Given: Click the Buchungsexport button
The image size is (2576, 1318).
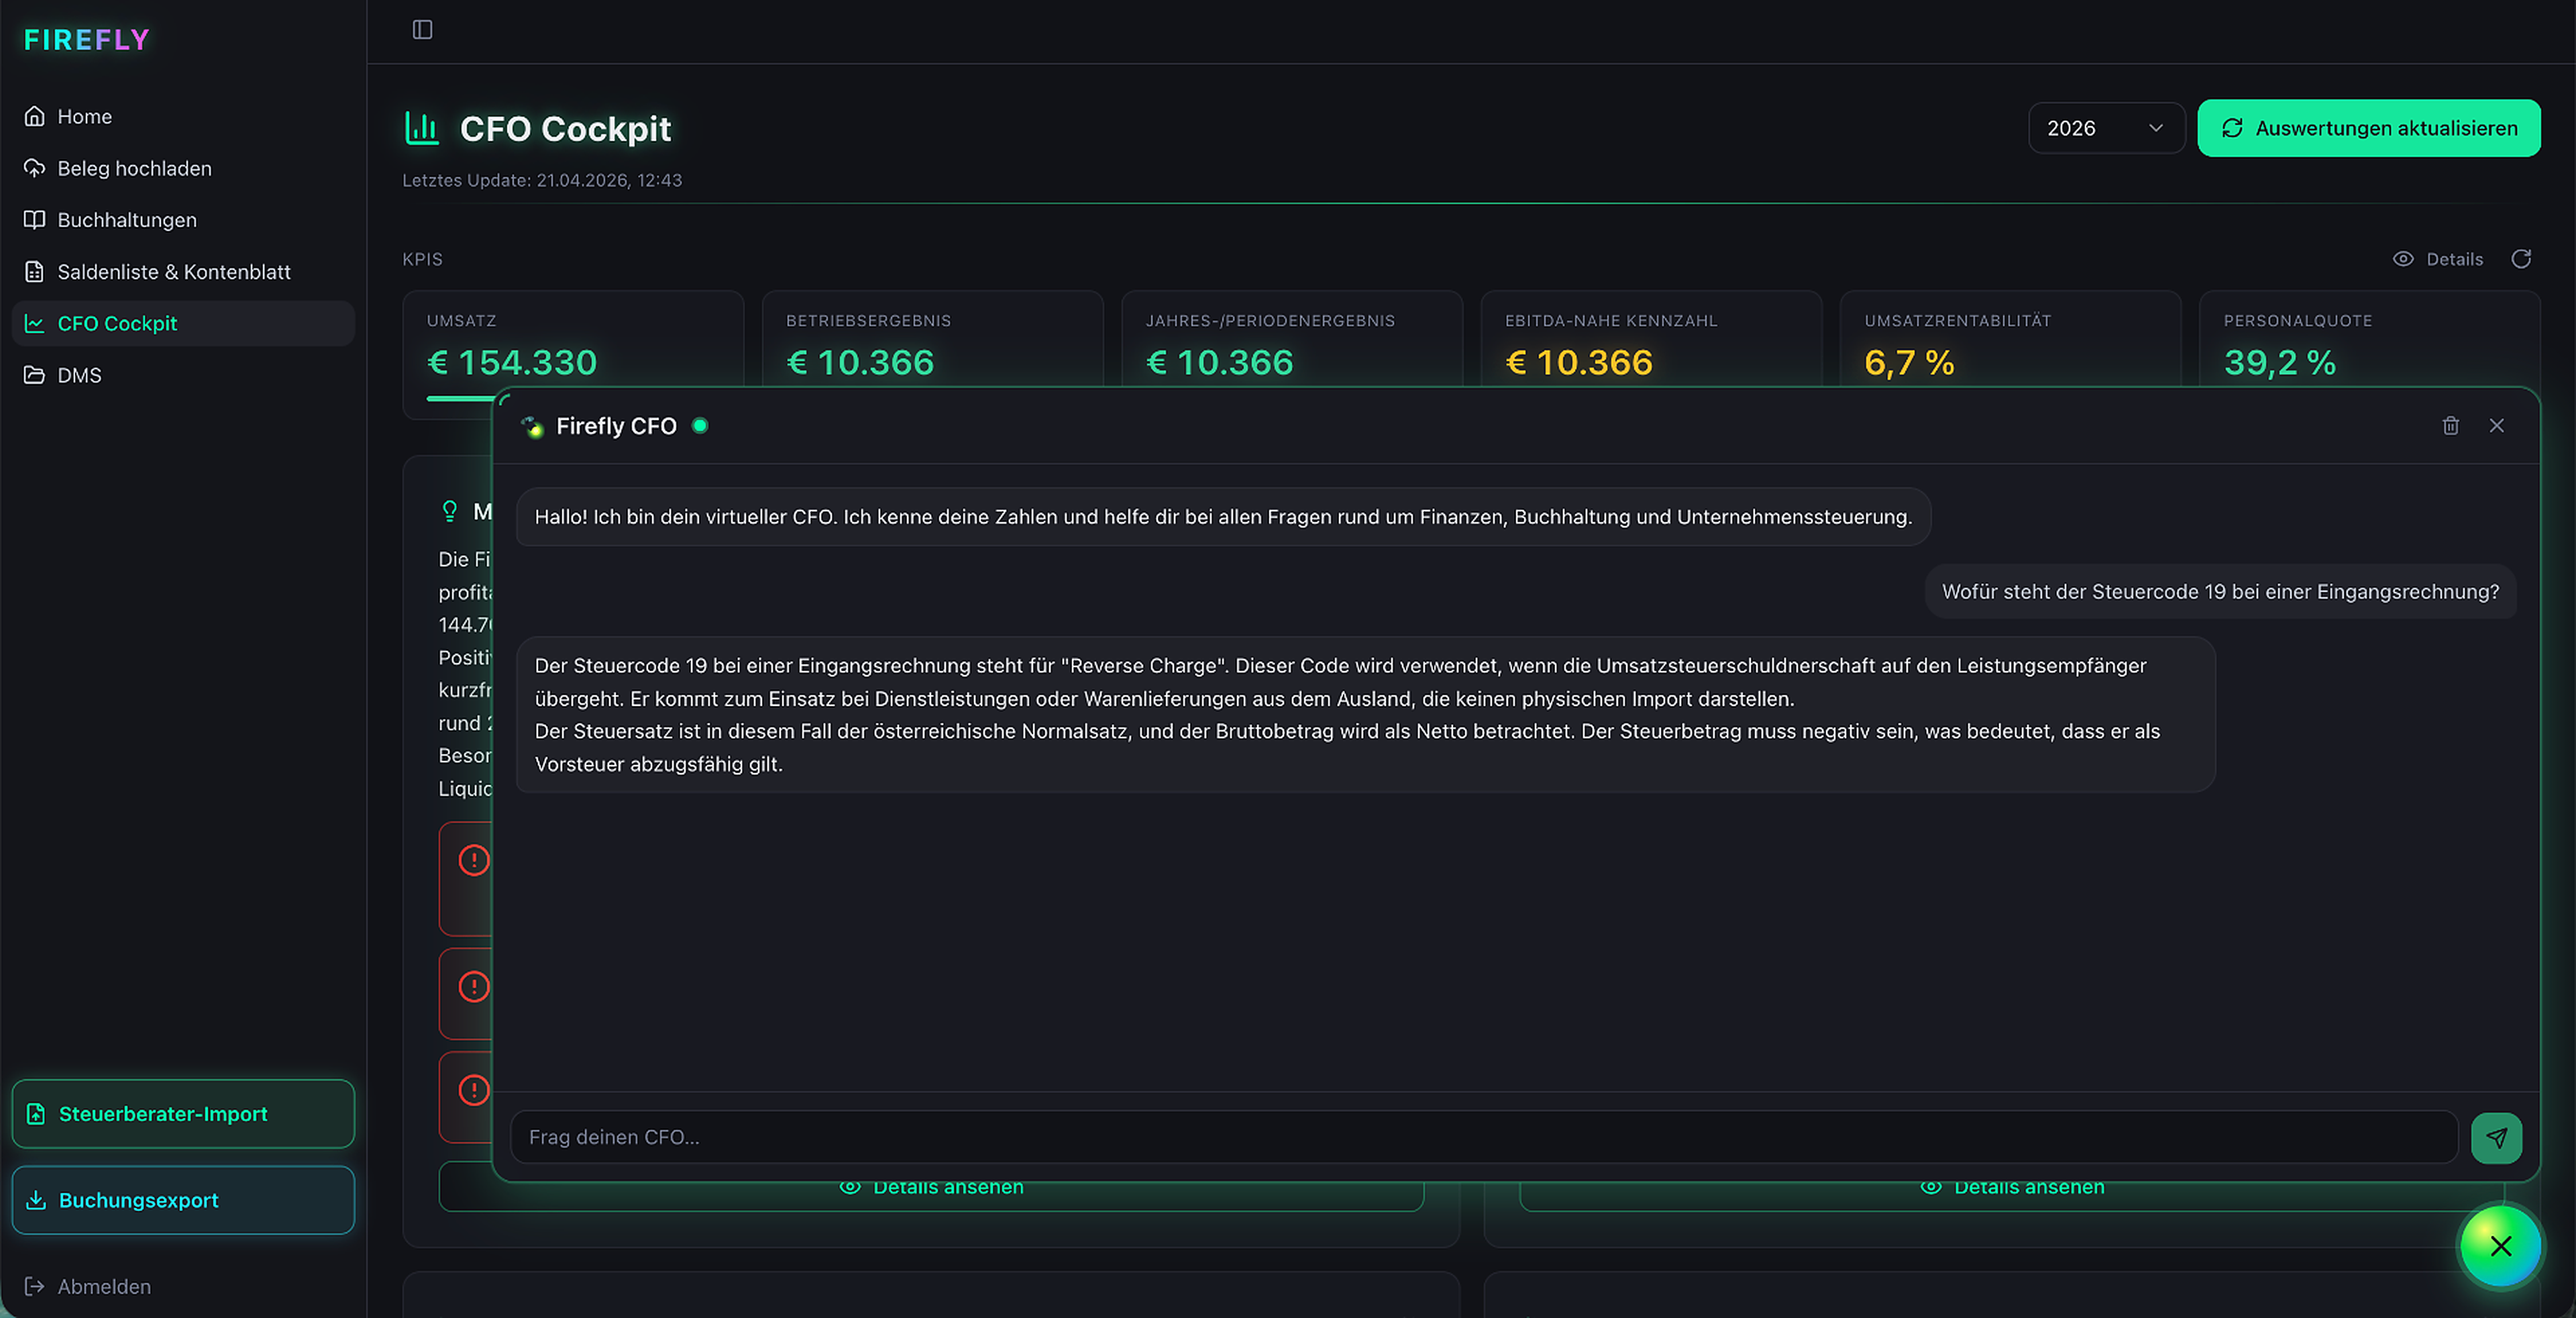Looking at the screenshot, I should coord(183,1200).
